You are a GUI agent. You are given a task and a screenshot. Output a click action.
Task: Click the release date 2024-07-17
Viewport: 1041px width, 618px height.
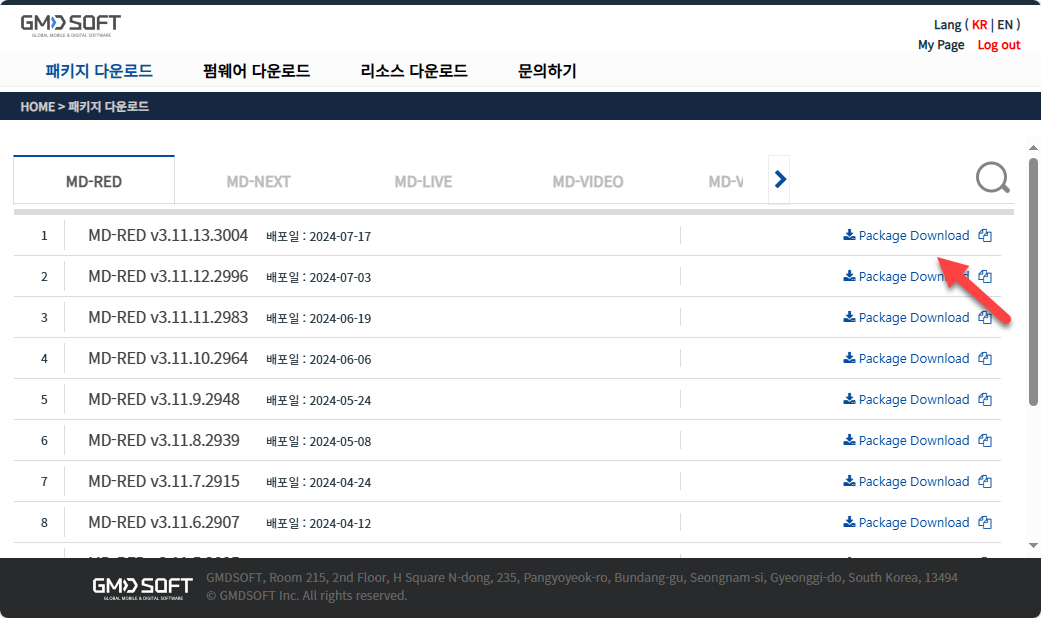pyautogui.click(x=340, y=236)
